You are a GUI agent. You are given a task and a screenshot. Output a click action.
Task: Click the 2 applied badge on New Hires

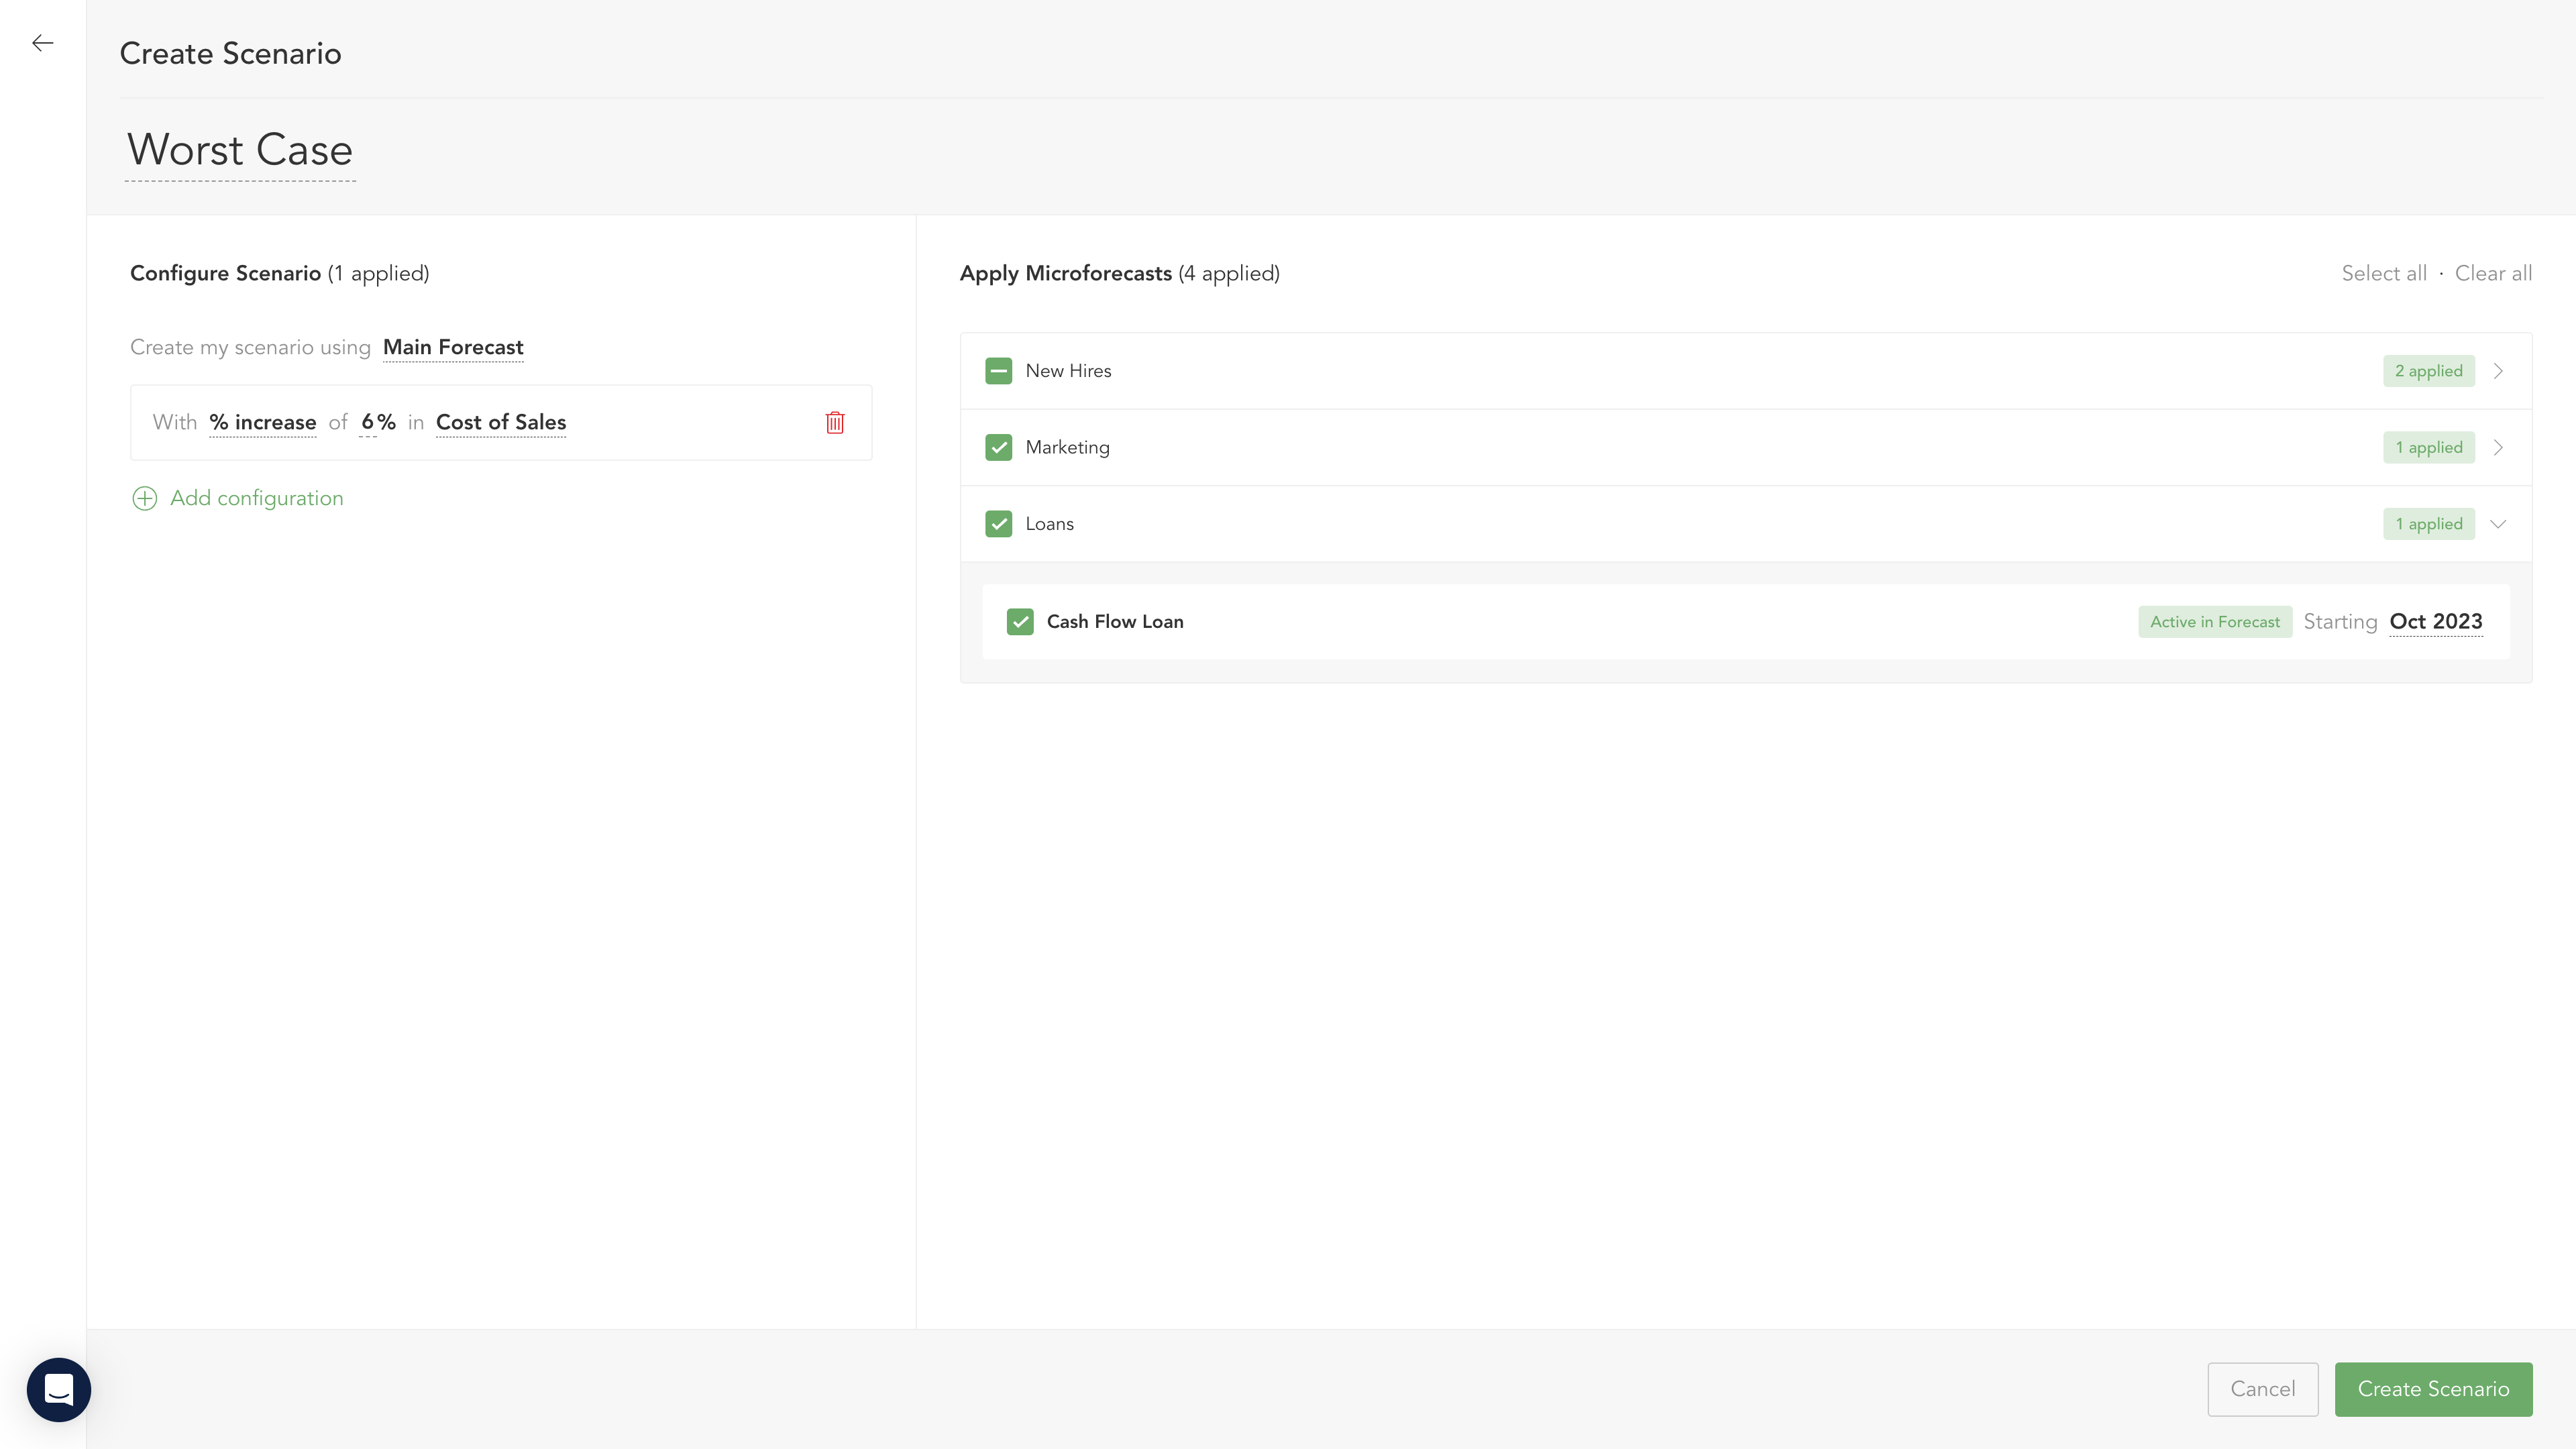pyautogui.click(x=2428, y=371)
